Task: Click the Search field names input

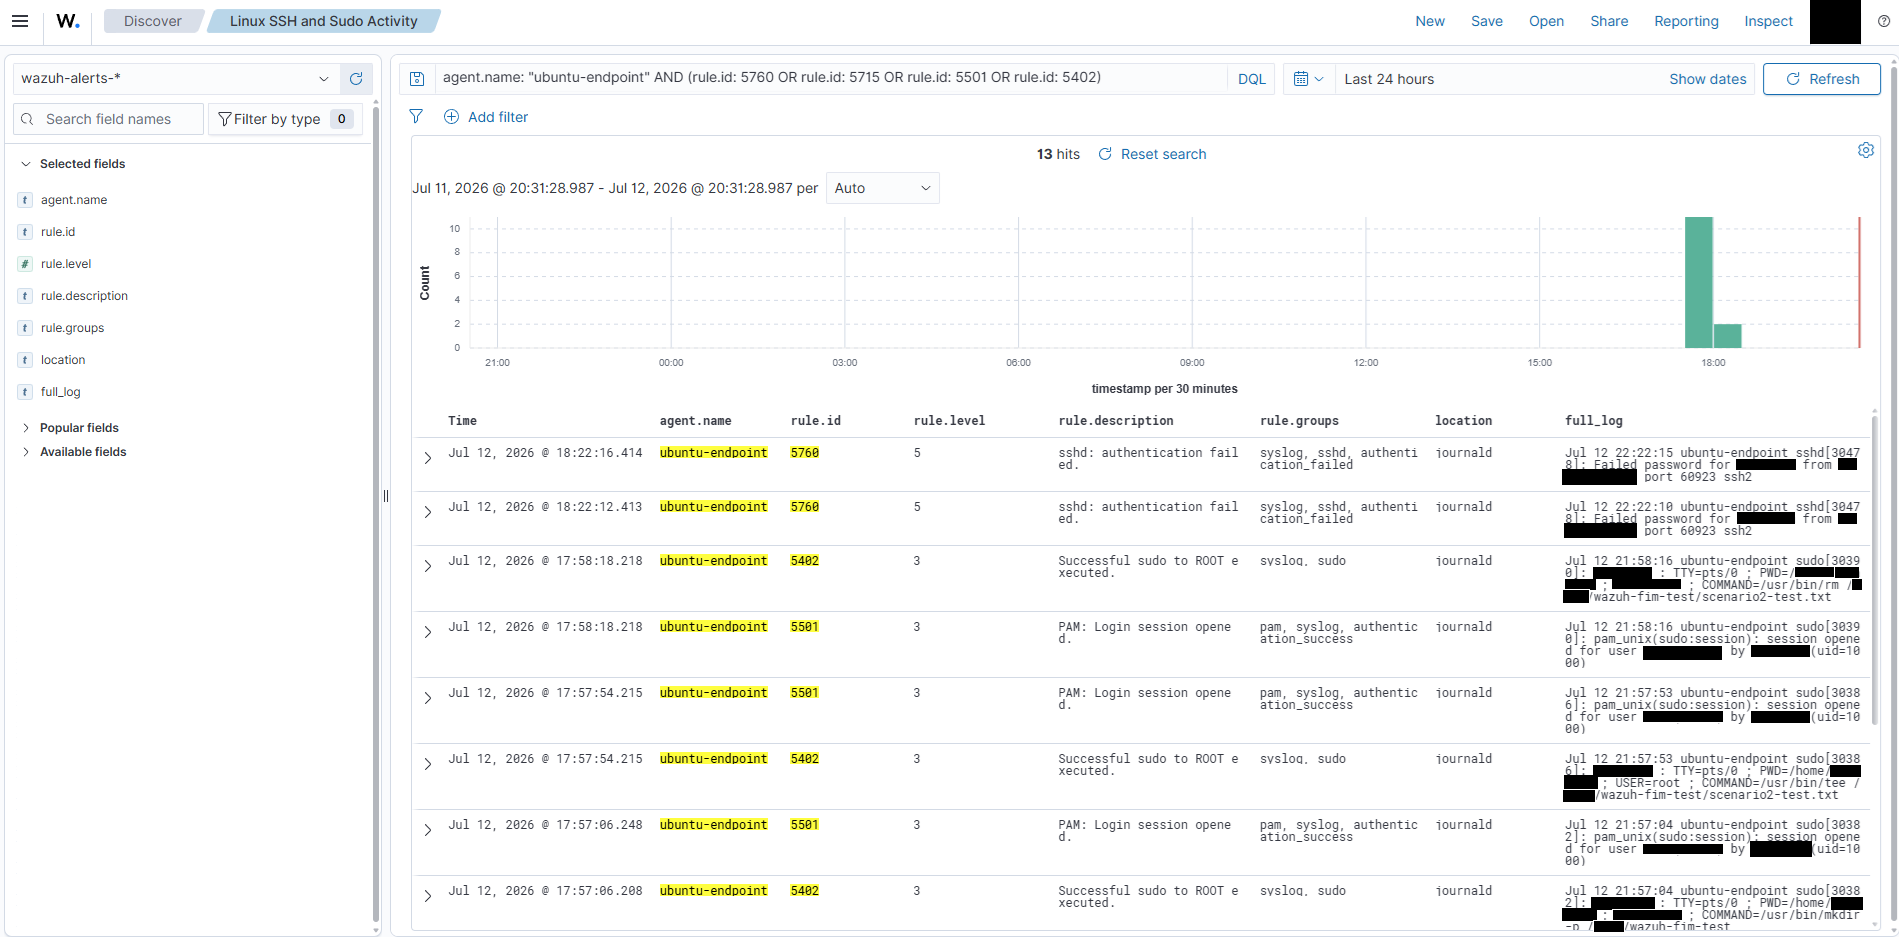Action: [x=108, y=119]
